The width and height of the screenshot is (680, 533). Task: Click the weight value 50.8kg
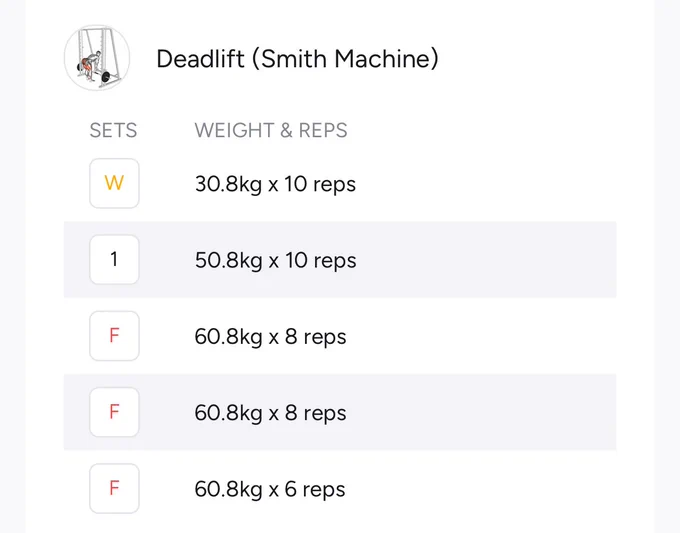(x=229, y=261)
